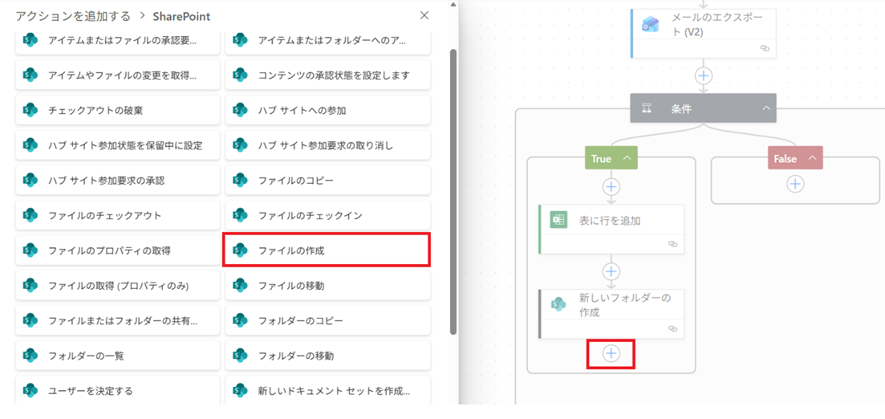885x419 pixels.
Task: Click アクションを追加する breadcrumb link
Action: click(71, 16)
